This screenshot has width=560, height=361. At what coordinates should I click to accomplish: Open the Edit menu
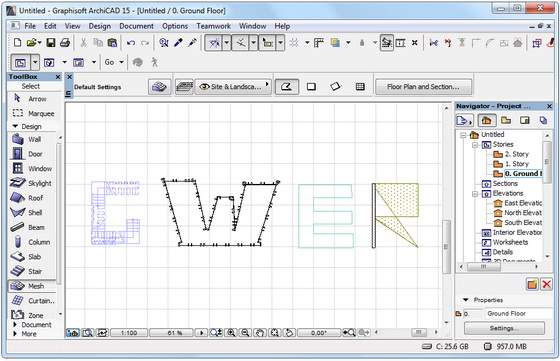(x=50, y=26)
